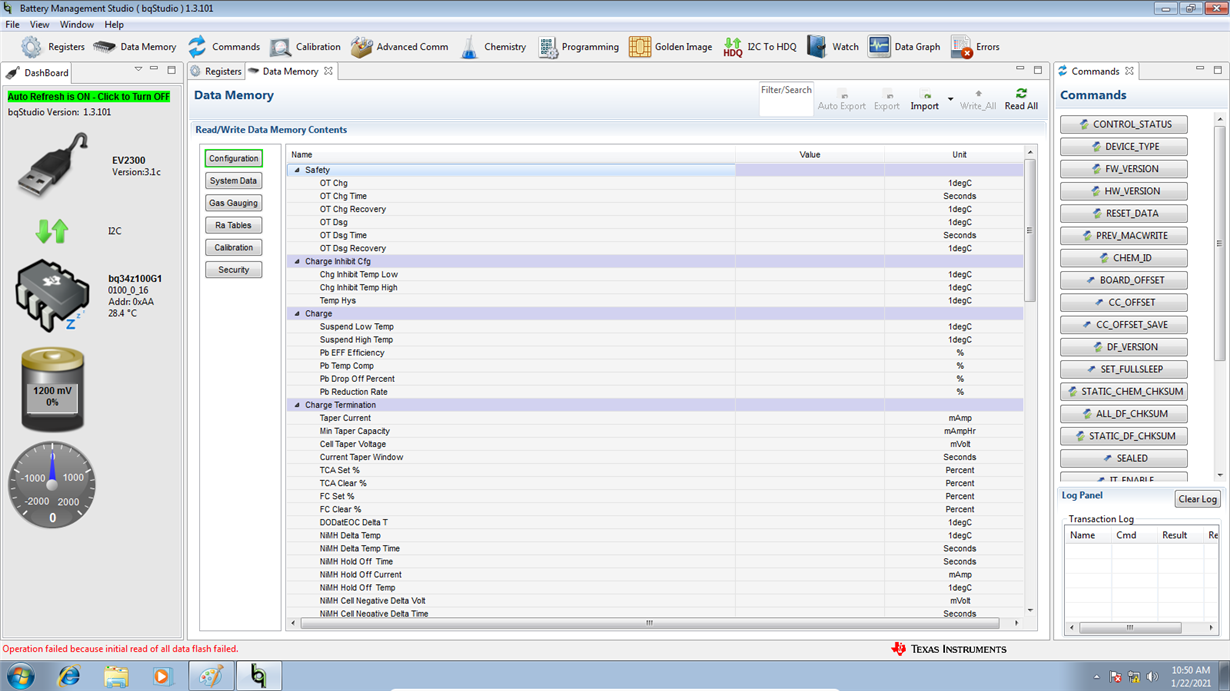Send the SEALED command
Screen dimensions: 1230x691
1124,458
